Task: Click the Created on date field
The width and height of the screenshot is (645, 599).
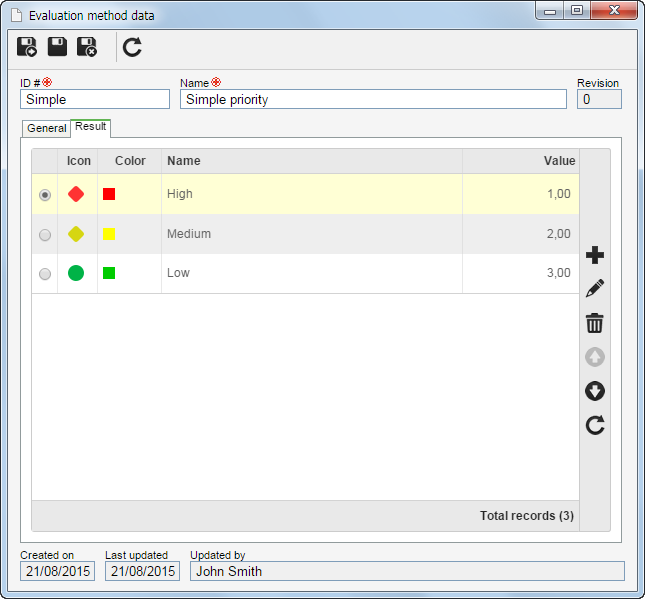Action: click(58, 571)
